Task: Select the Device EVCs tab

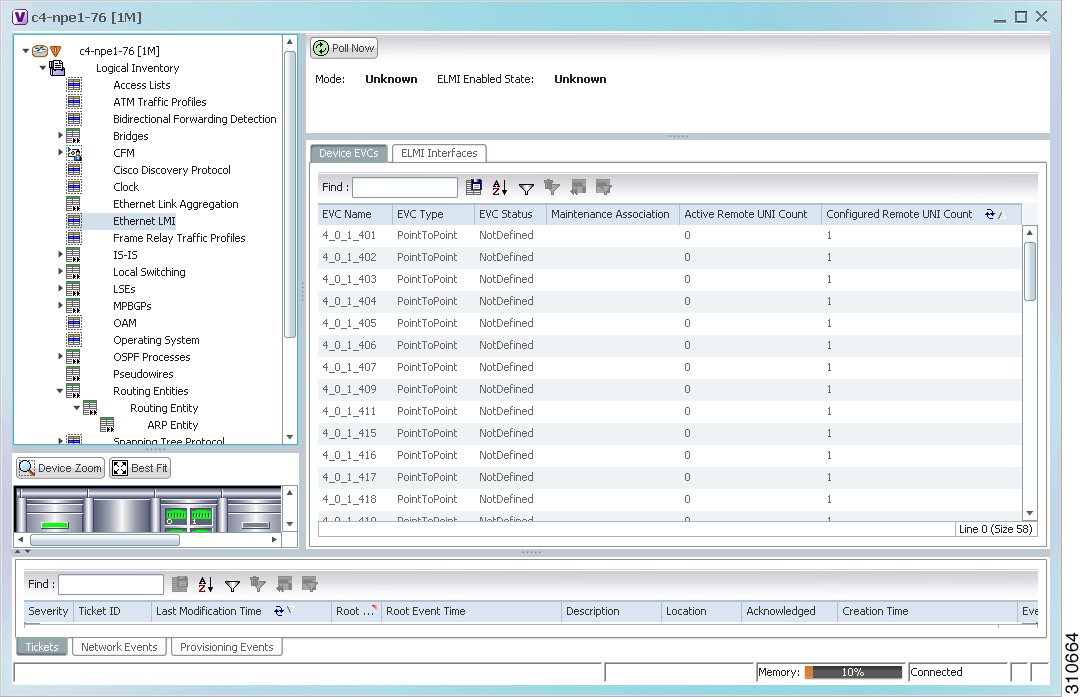Action: coord(349,153)
